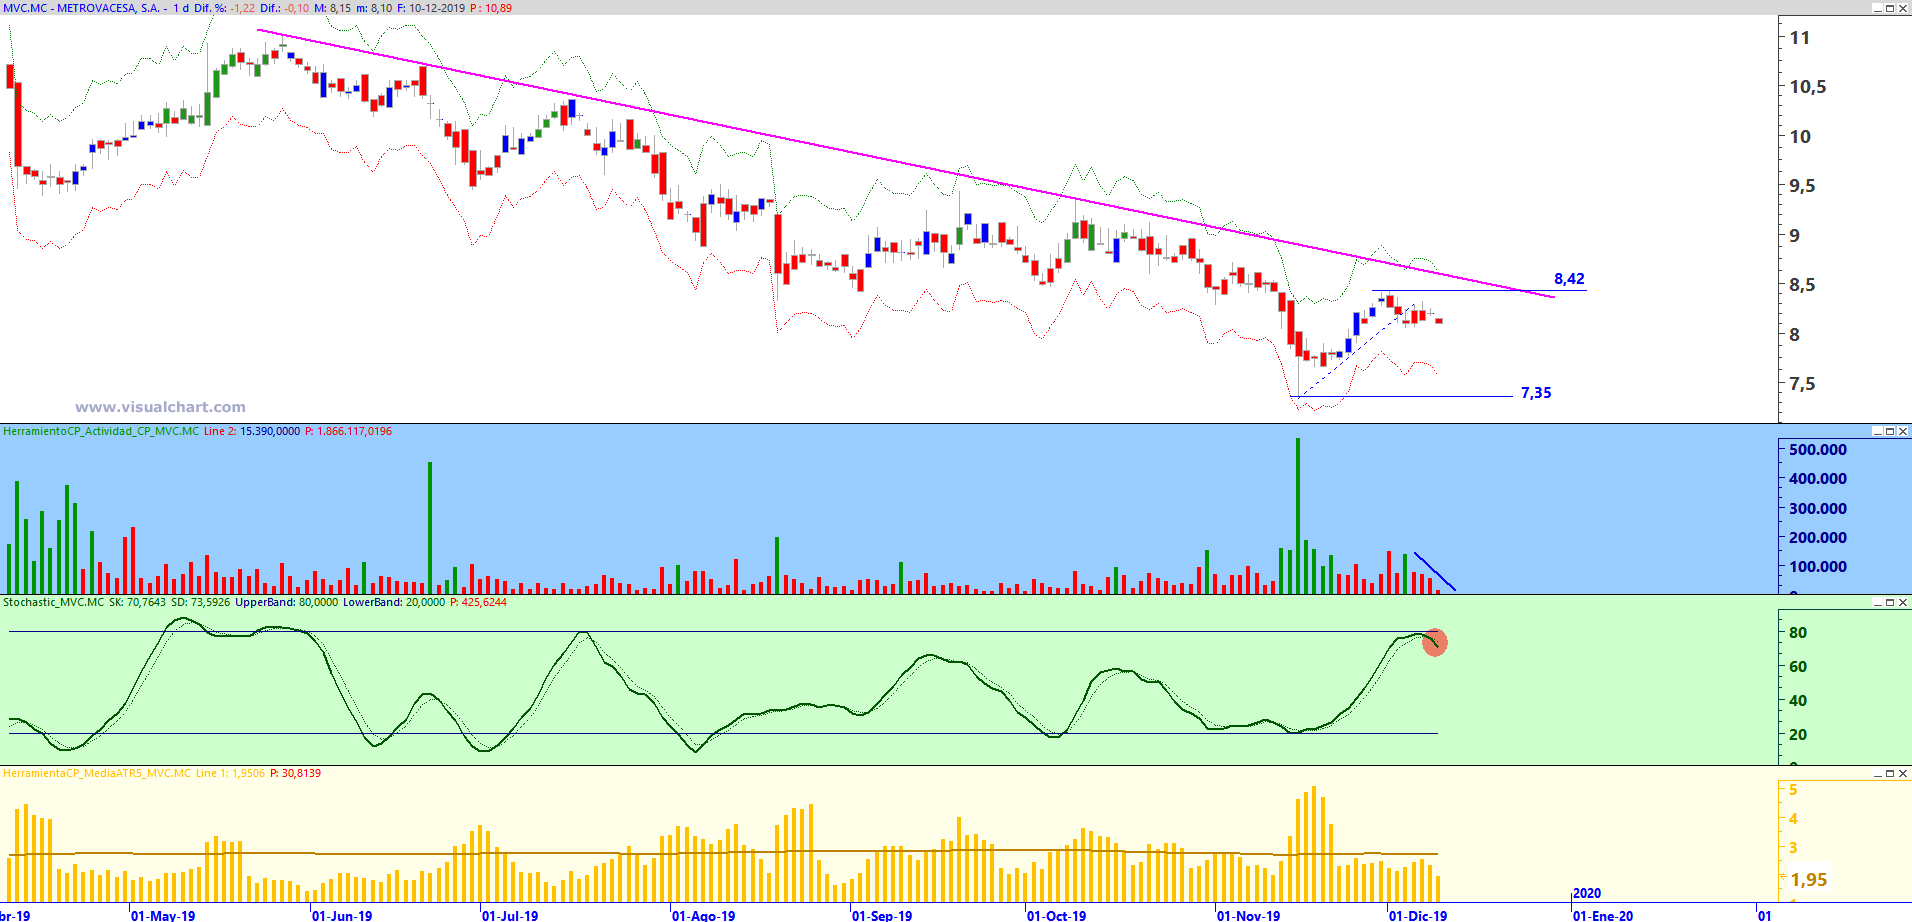Viewport: 1912px width, 922px height.
Task: Click the '1,95' ATR axis value label
Action: 1809,880
